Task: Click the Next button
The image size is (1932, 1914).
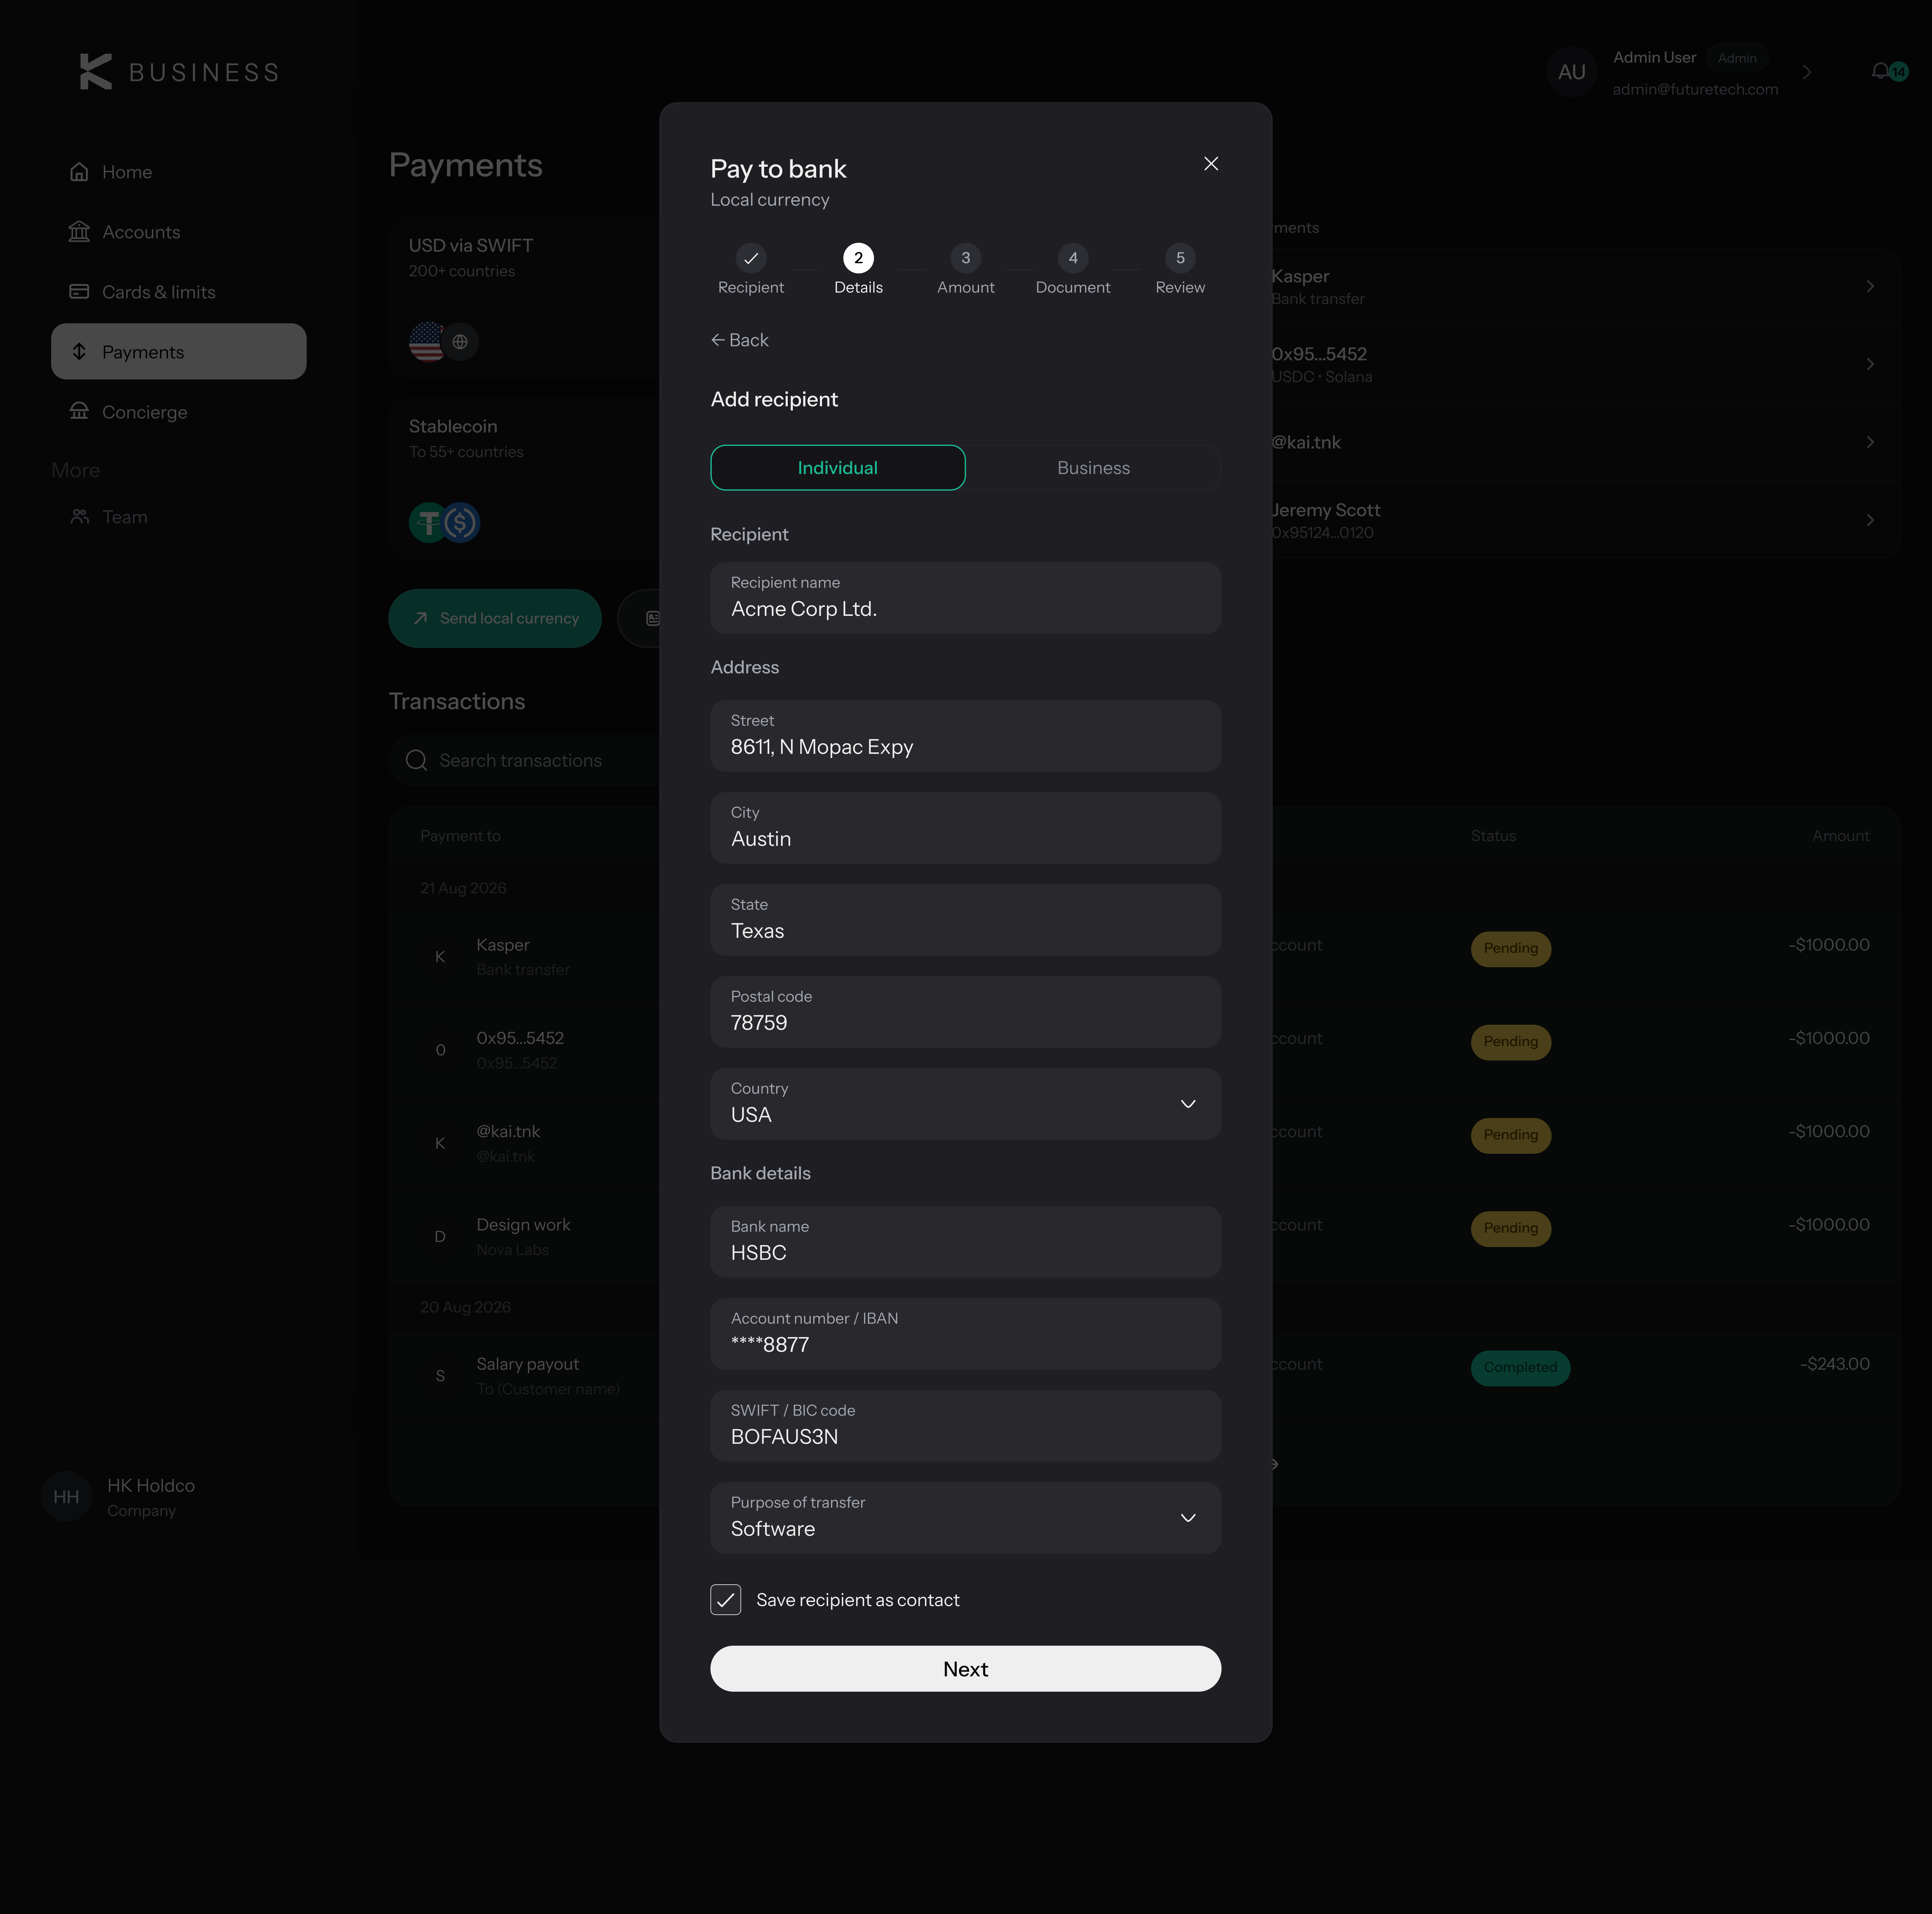Action: [966, 1669]
